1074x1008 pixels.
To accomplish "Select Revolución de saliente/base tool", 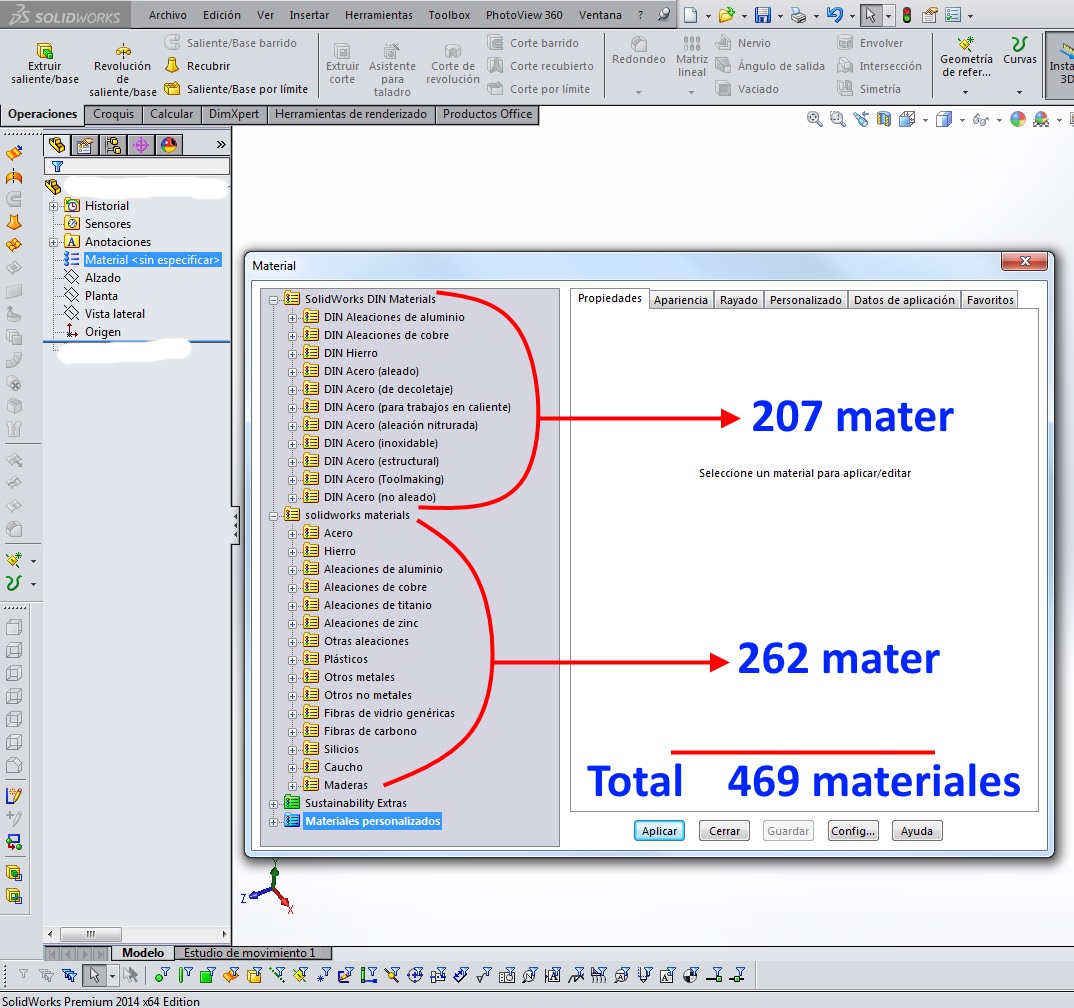I will point(123,69).
